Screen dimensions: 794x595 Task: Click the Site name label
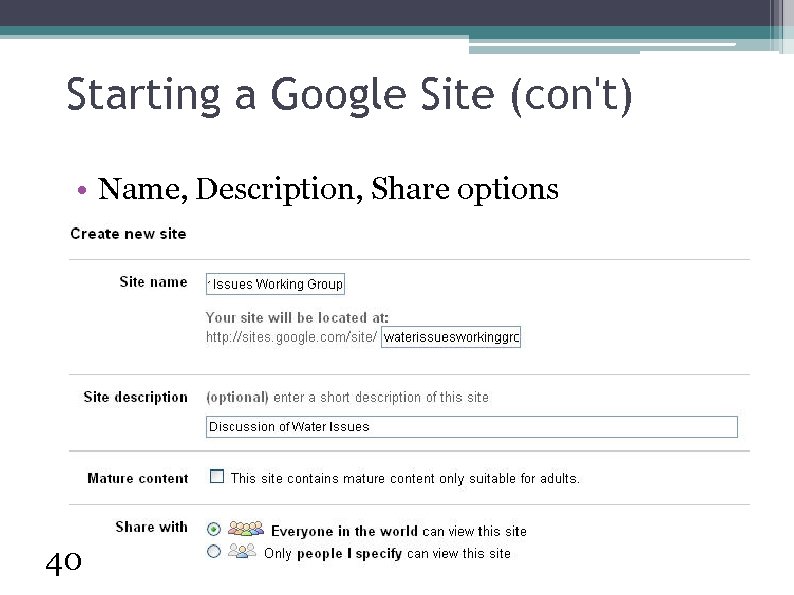(153, 282)
